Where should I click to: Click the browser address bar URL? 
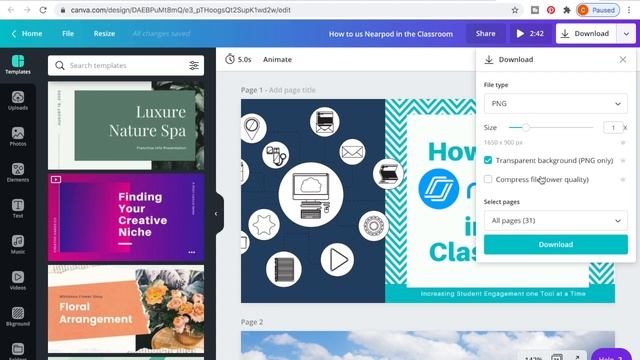click(x=180, y=10)
